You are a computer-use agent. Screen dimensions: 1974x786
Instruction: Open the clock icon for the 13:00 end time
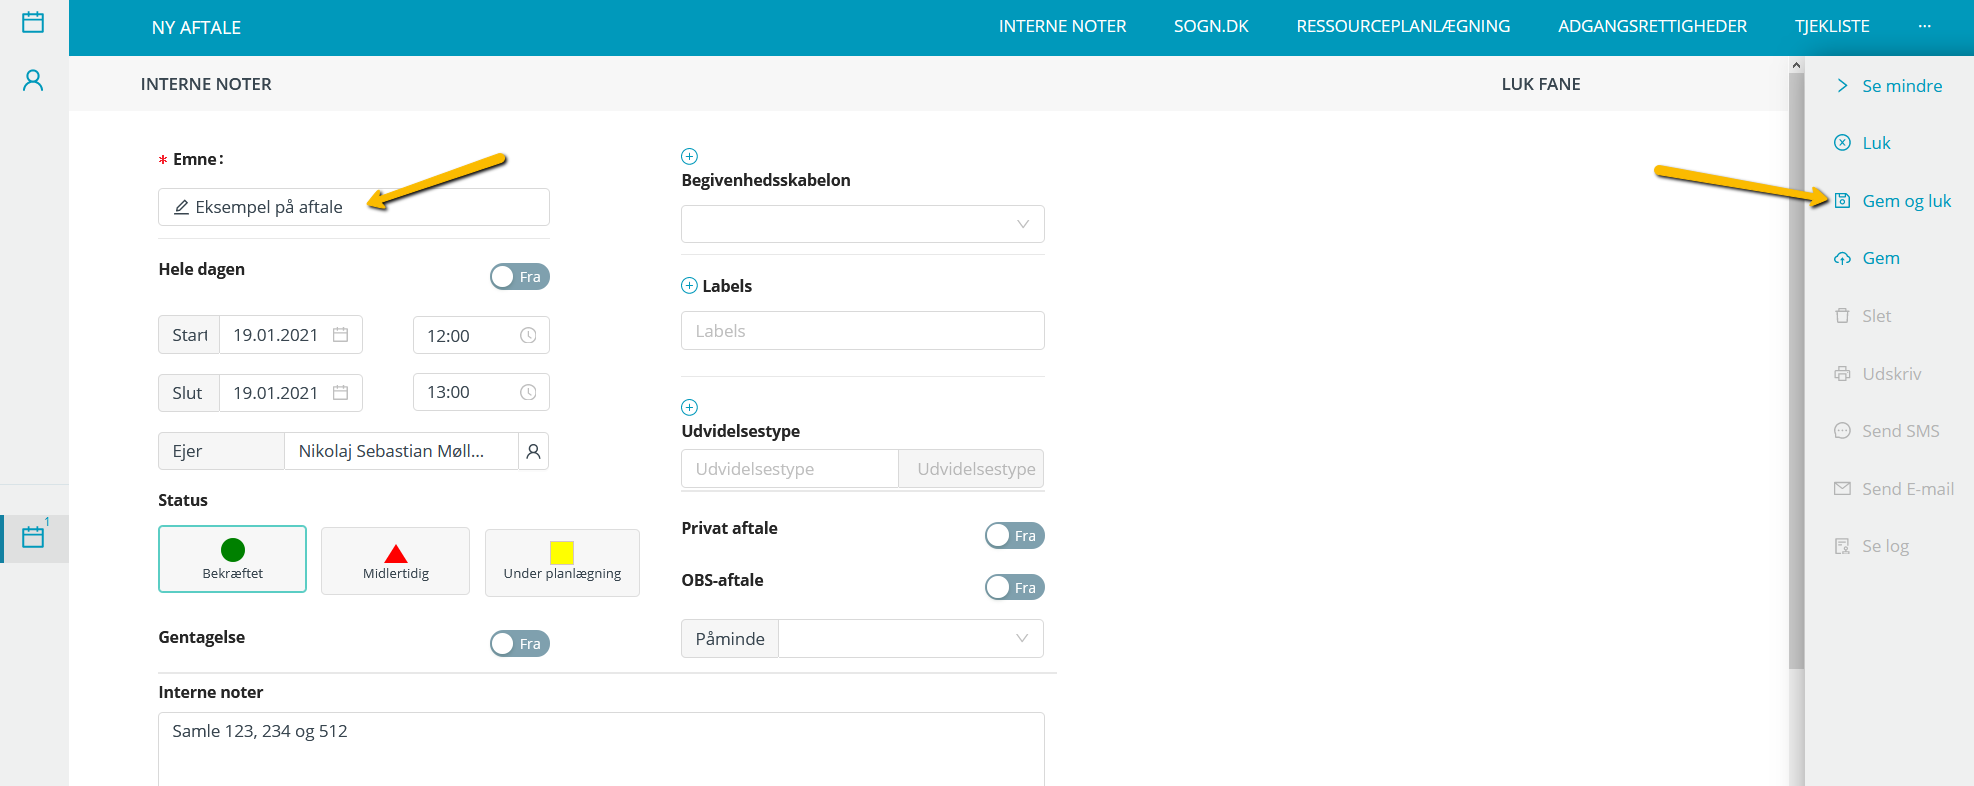pos(528,392)
